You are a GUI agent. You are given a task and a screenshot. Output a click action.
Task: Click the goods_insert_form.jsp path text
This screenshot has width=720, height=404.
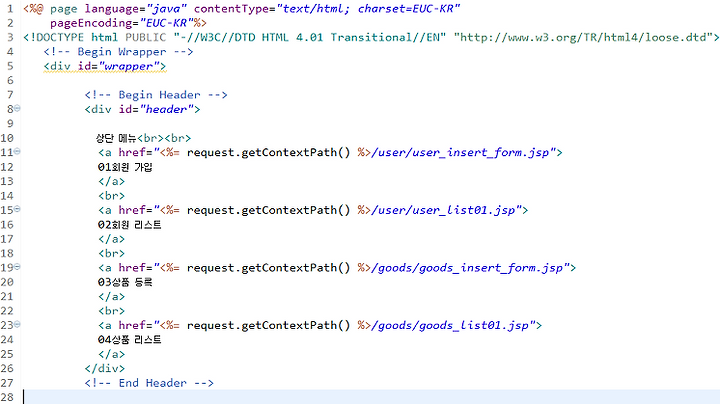click(467, 268)
